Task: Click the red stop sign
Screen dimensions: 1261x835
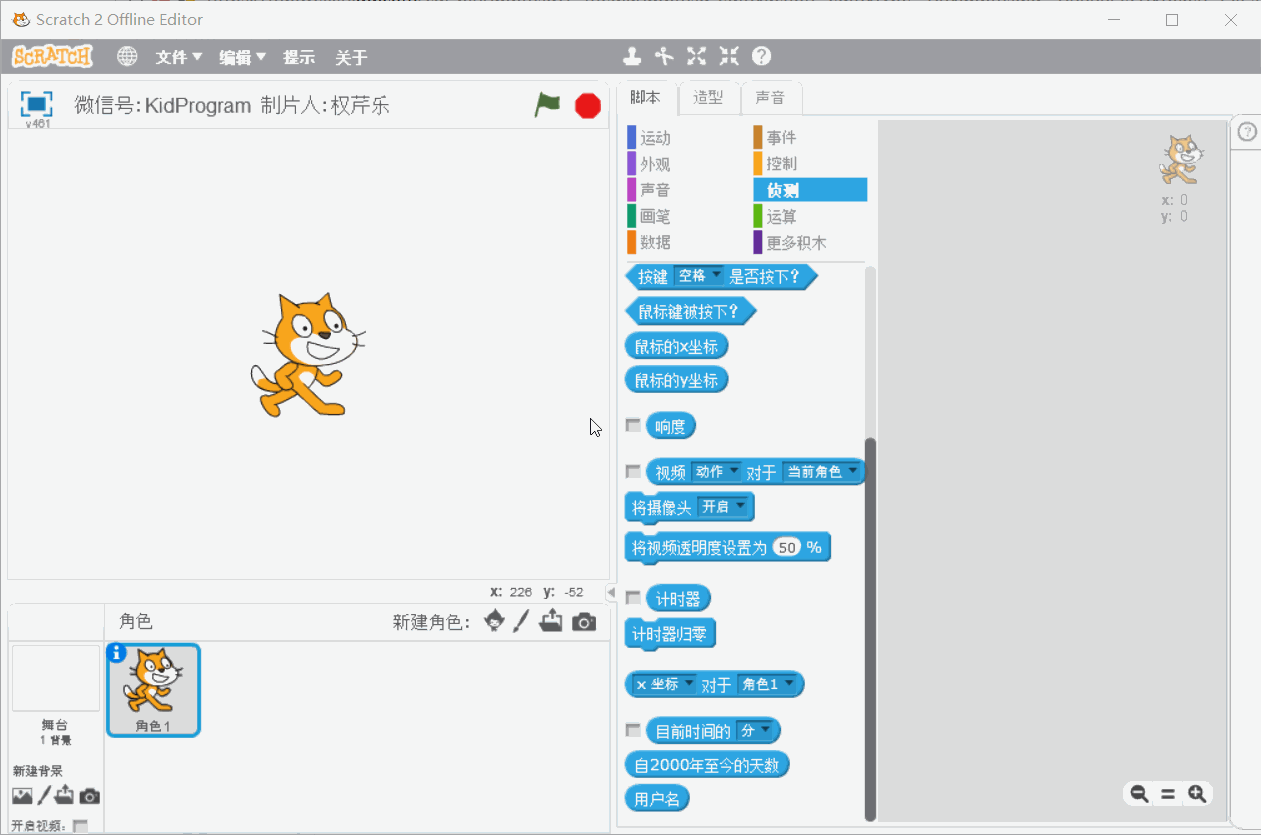Action: point(588,105)
